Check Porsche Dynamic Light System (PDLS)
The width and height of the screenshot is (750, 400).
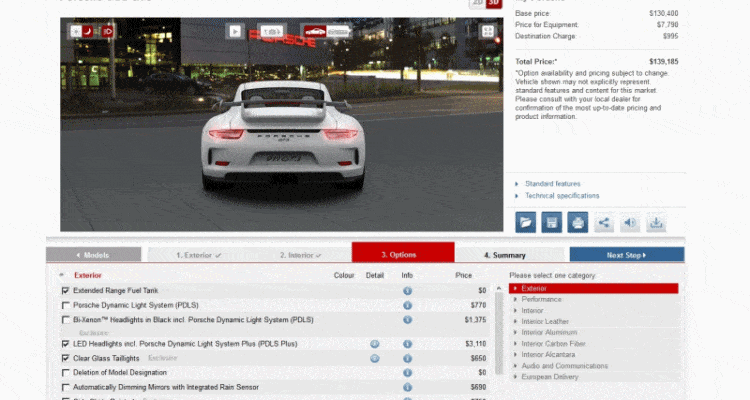coord(66,305)
